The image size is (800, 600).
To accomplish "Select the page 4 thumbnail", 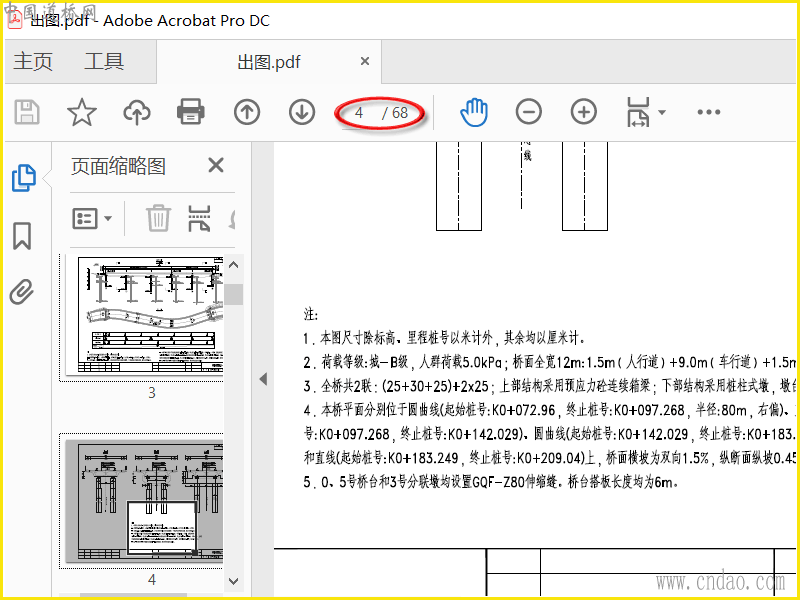I will click(x=144, y=502).
